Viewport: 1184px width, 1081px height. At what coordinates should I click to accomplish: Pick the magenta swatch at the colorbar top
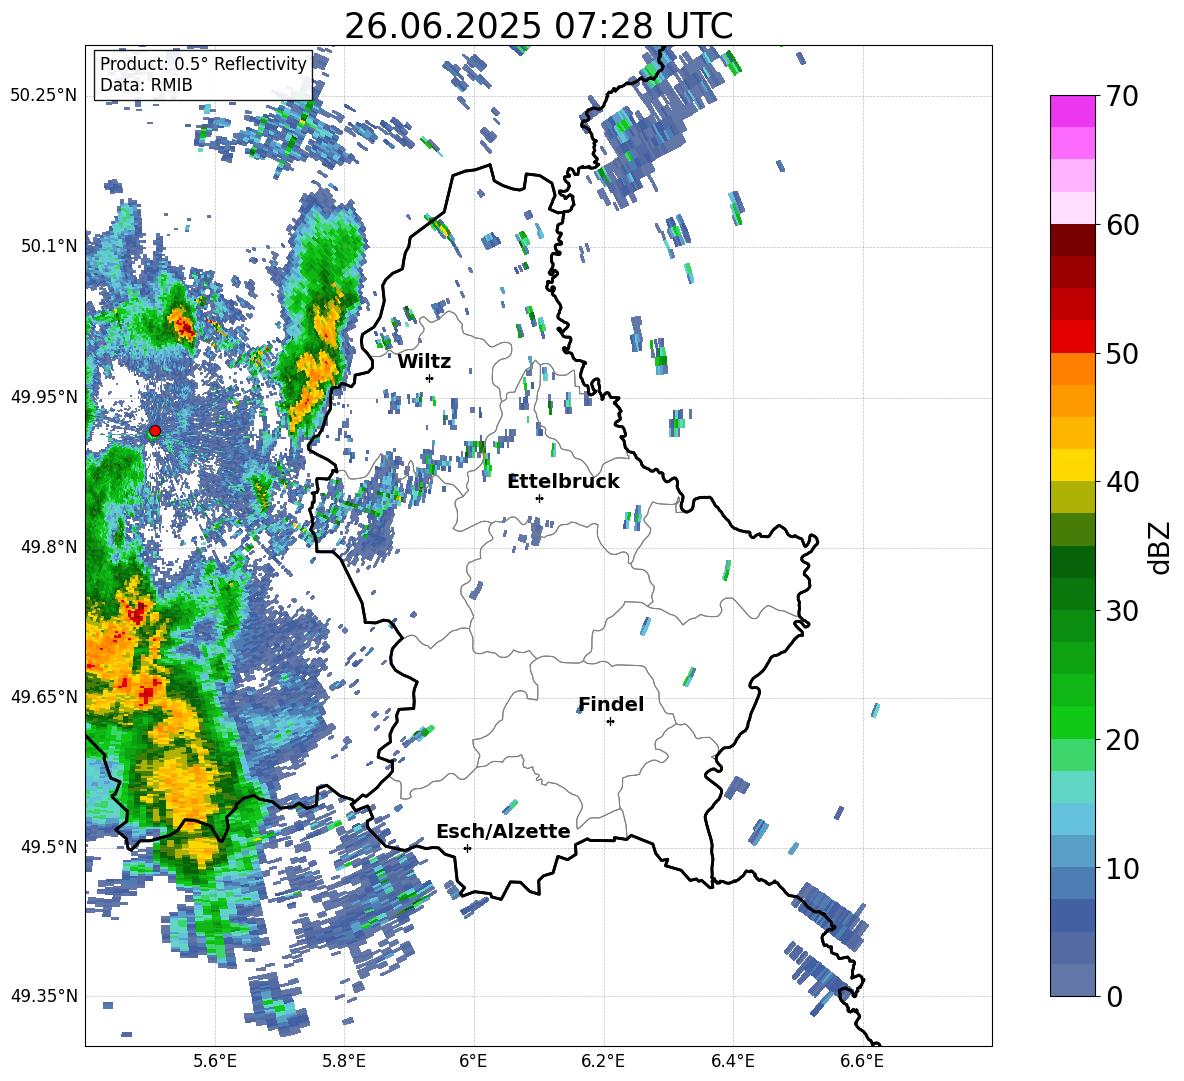pos(1072,112)
